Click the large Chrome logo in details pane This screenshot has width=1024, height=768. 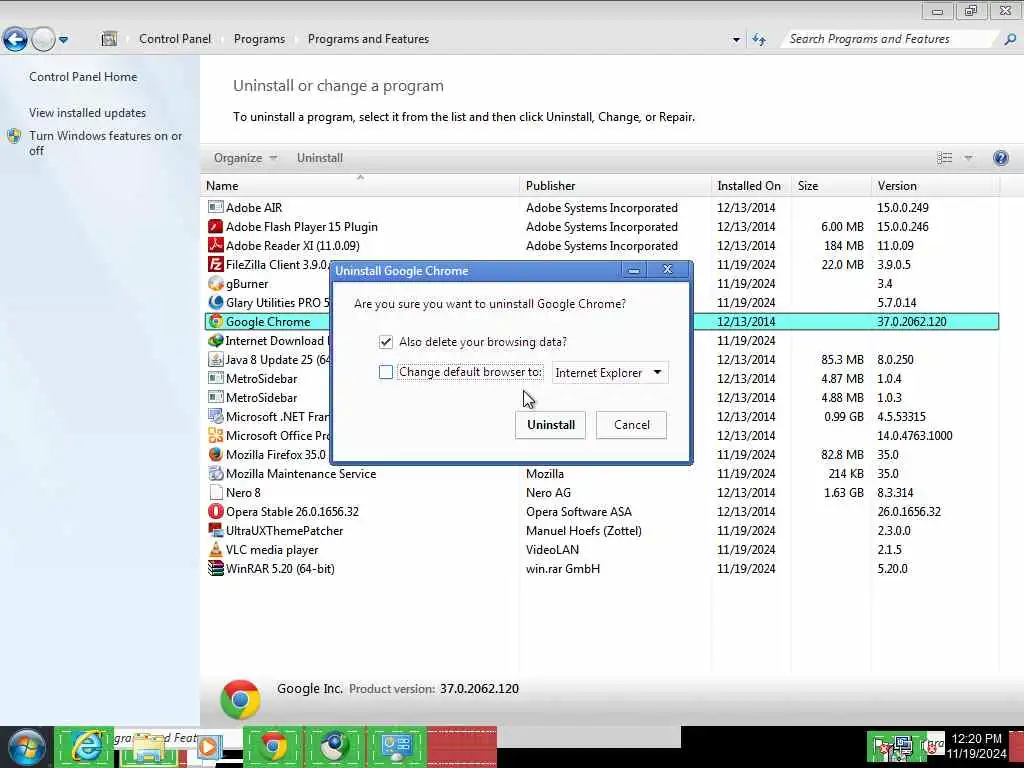240,699
